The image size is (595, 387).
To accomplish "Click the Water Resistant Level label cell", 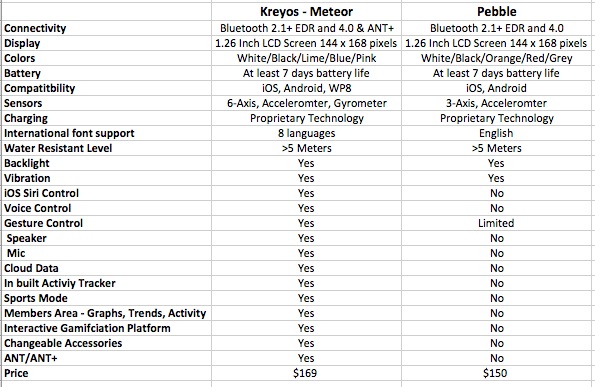I will click(107, 148).
